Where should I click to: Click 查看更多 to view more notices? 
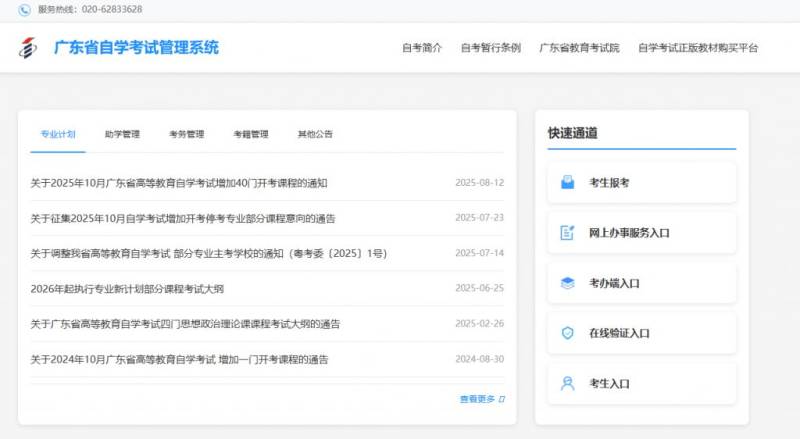point(477,399)
